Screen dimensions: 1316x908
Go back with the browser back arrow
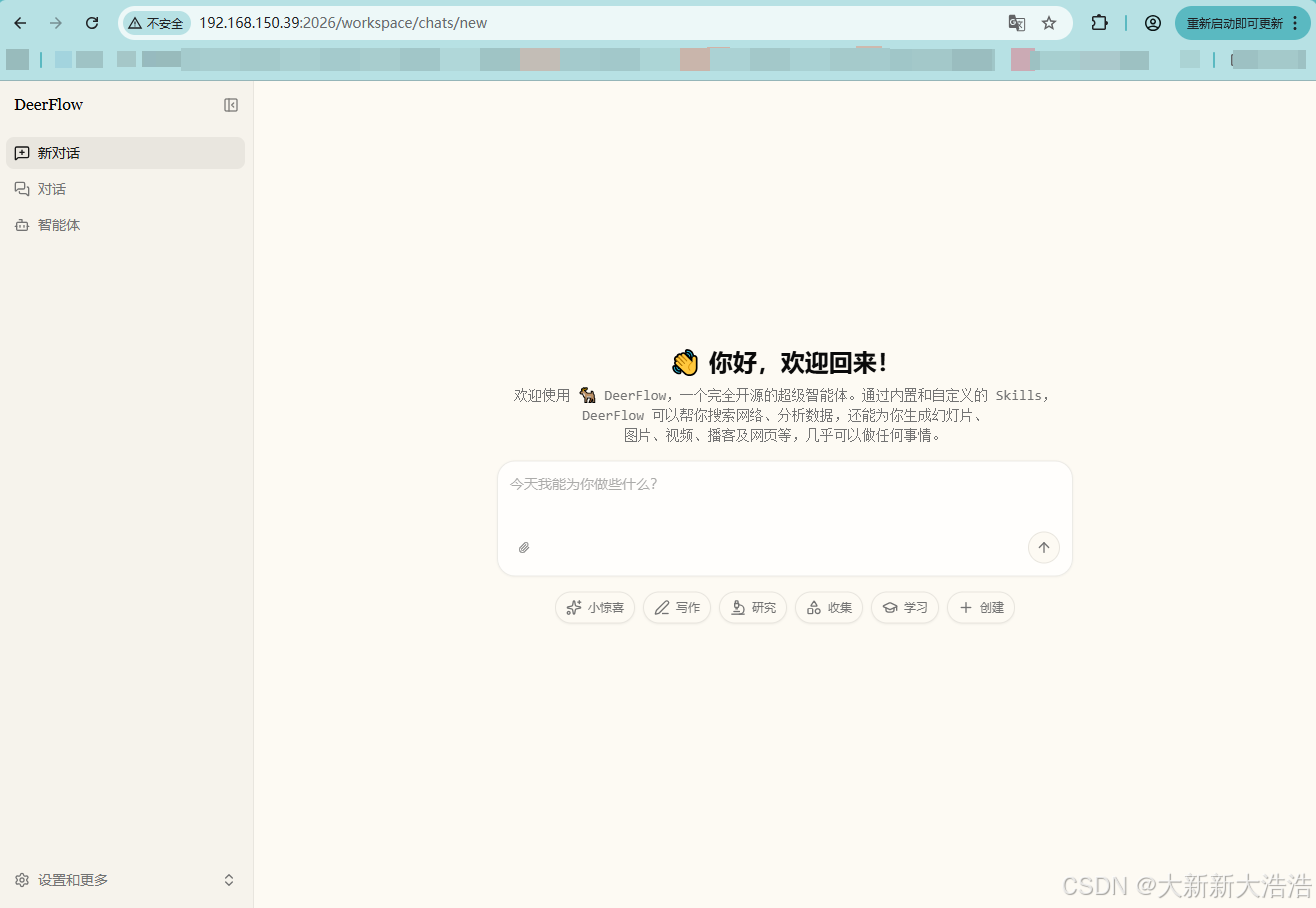point(20,23)
